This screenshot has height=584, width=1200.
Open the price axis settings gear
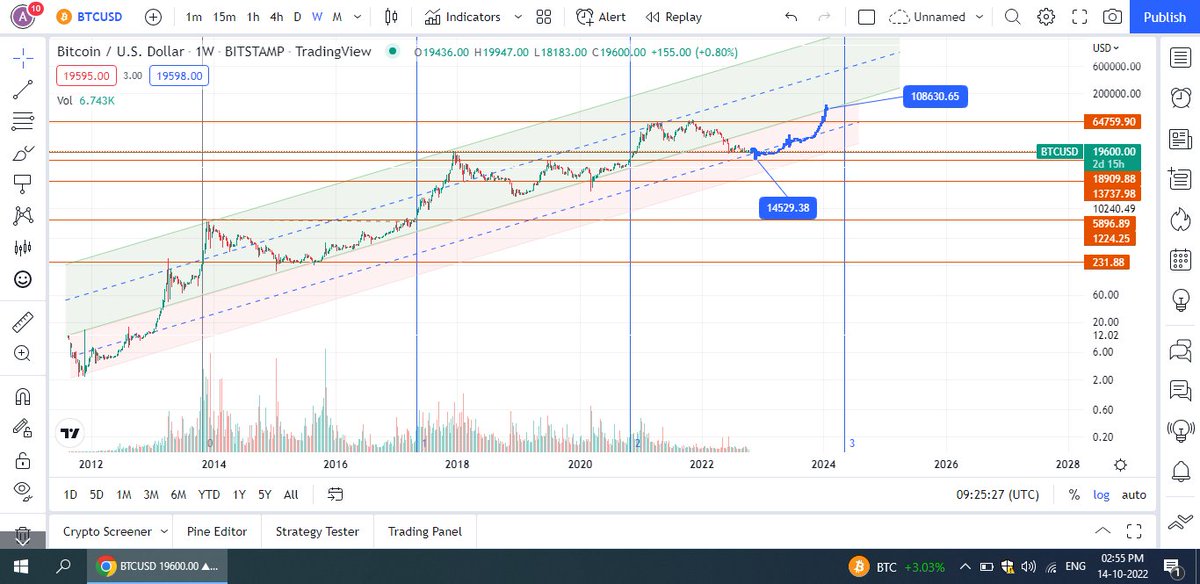click(x=1120, y=464)
